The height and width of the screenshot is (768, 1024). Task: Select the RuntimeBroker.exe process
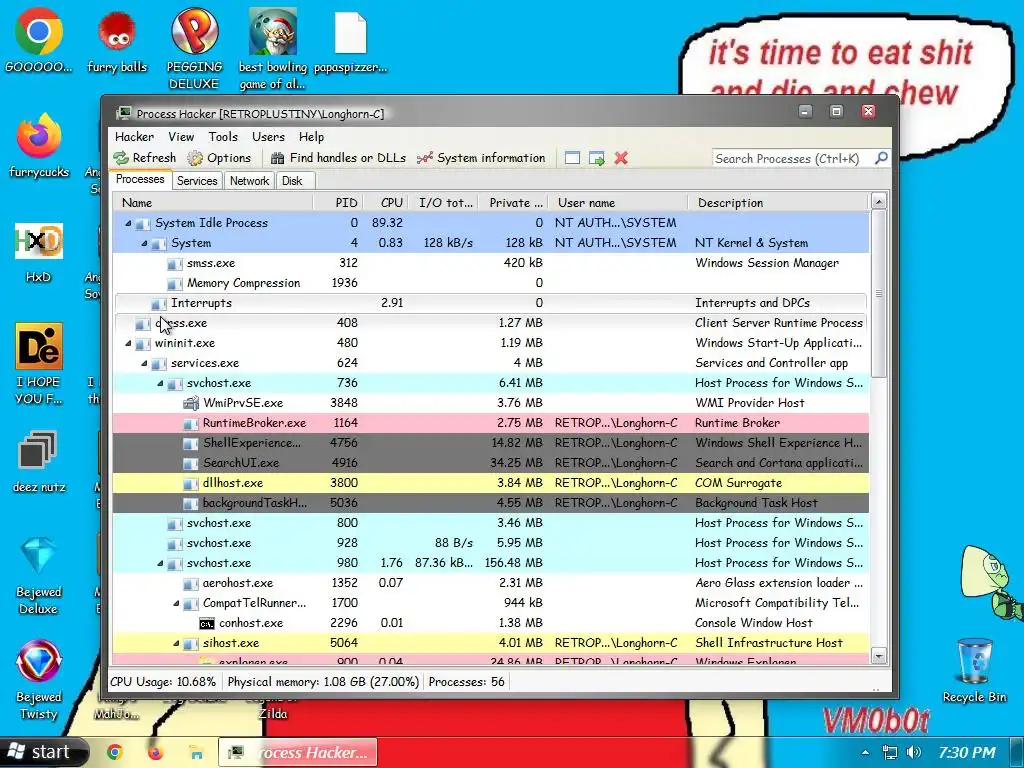(491, 423)
